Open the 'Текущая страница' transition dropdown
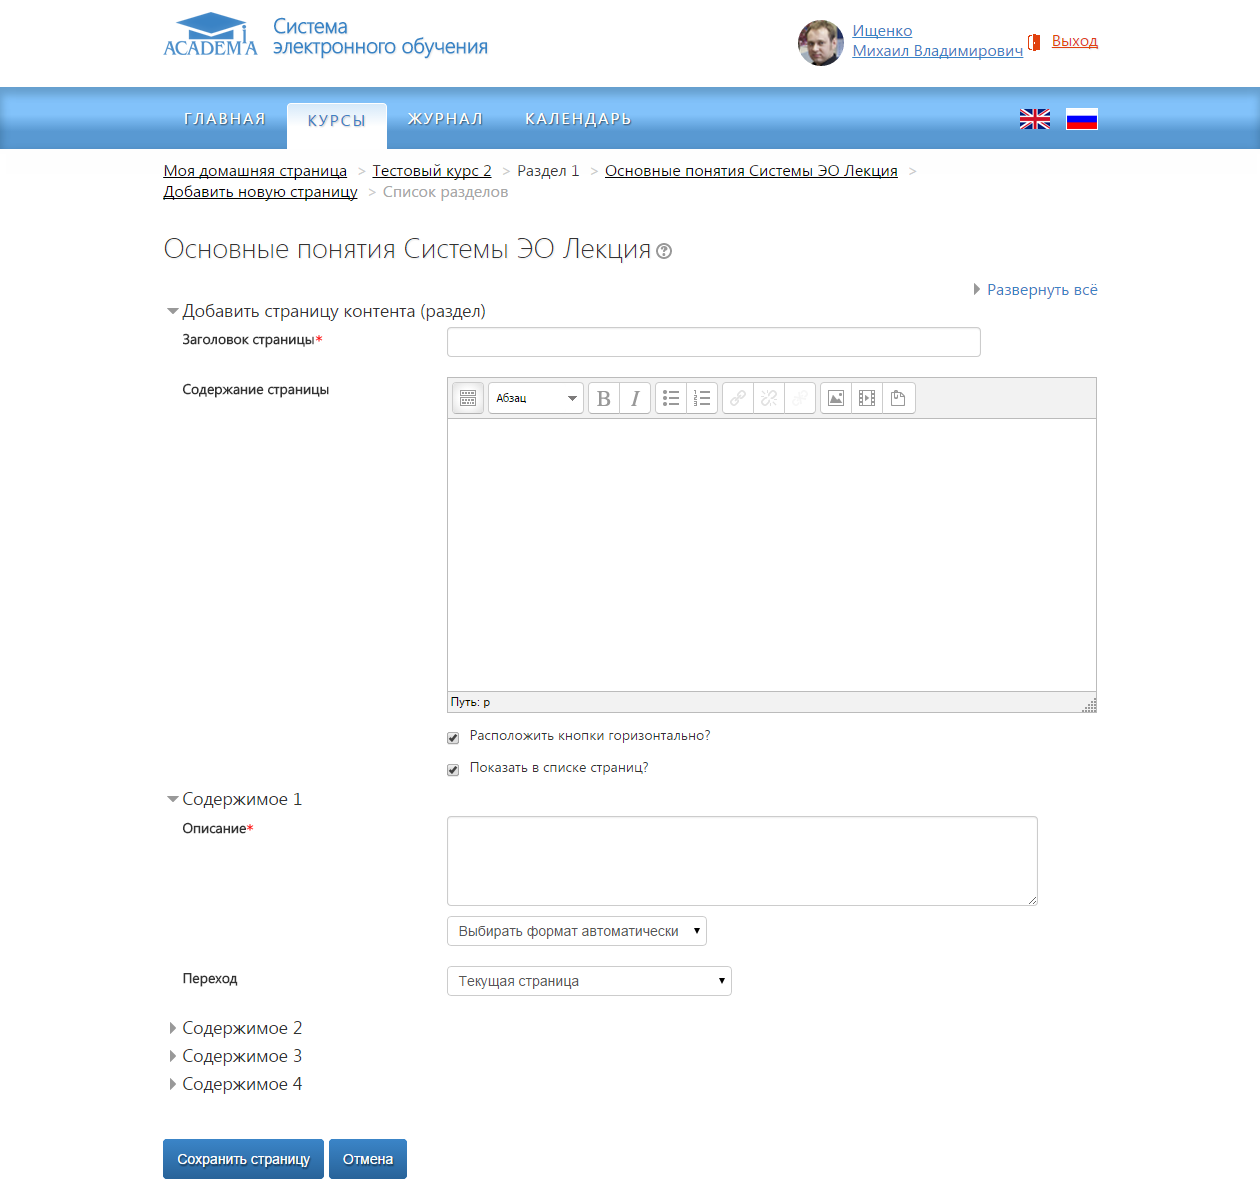 tap(589, 981)
